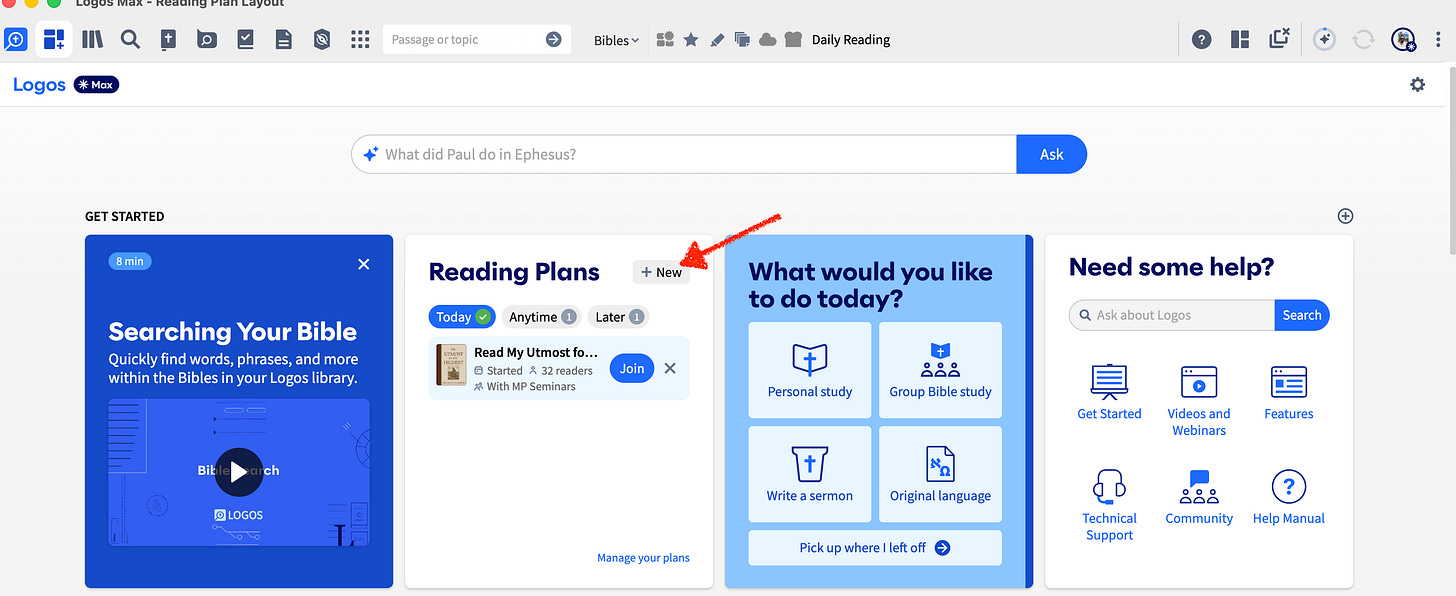Click the blue magnifier icon at toolbar start
The width and height of the screenshot is (1456, 596).
click(x=15, y=40)
